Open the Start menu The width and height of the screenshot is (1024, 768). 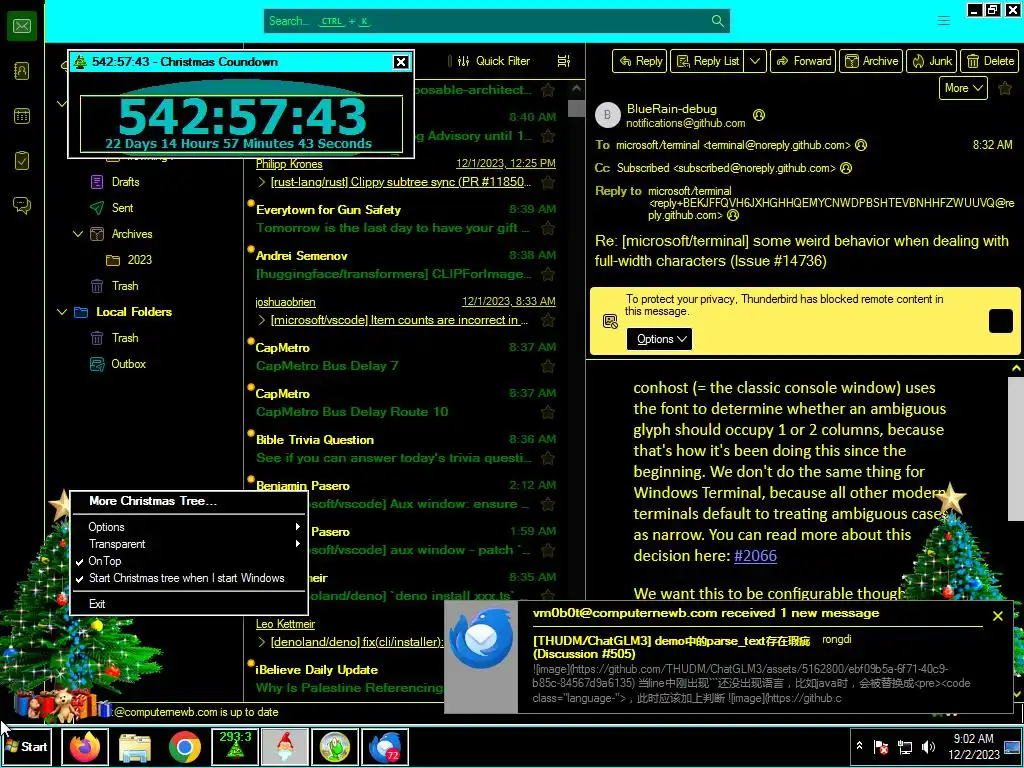coord(27,746)
